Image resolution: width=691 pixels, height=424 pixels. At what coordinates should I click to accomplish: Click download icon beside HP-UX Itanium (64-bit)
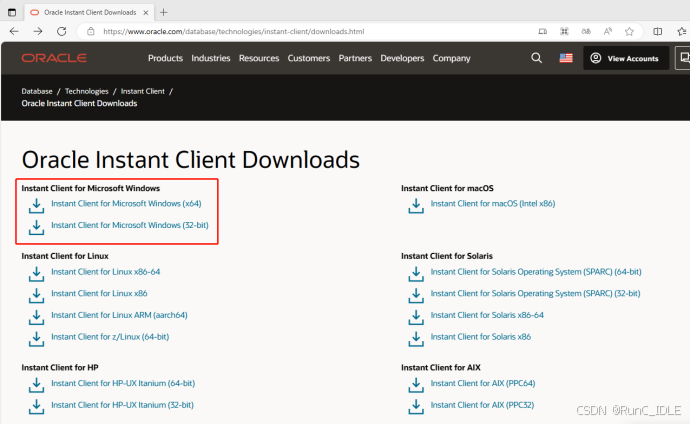[x=36, y=386]
